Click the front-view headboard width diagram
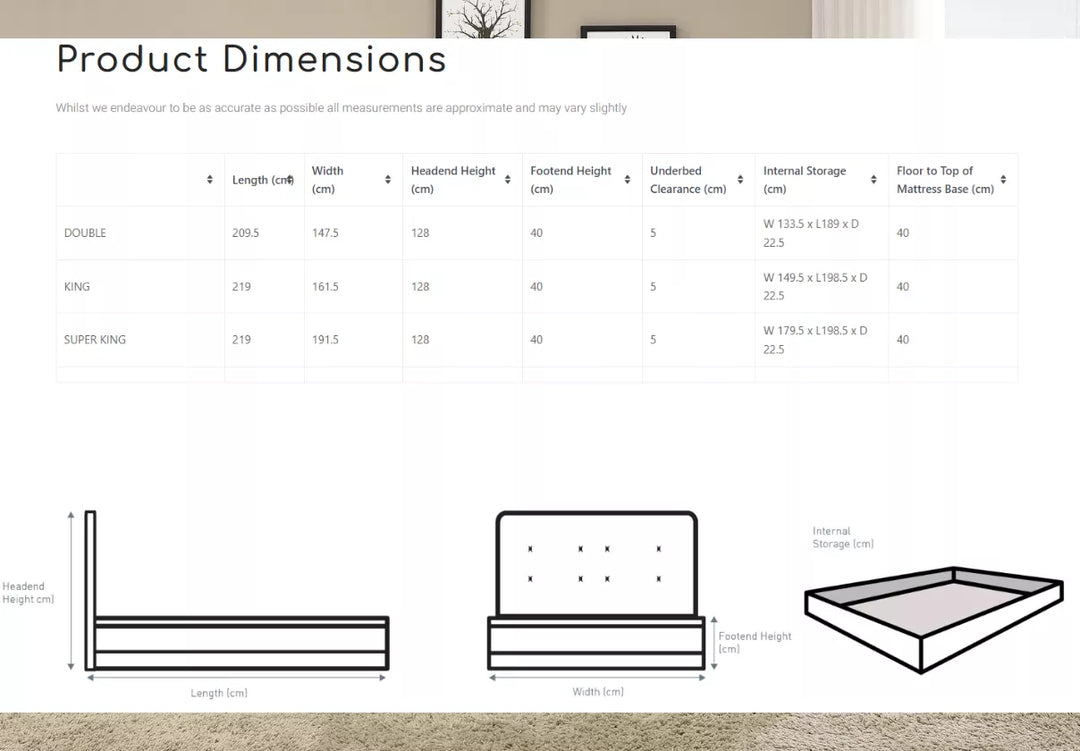Image resolution: width=1080 pixels, height=751 pixels. click(x=597, y=595)
